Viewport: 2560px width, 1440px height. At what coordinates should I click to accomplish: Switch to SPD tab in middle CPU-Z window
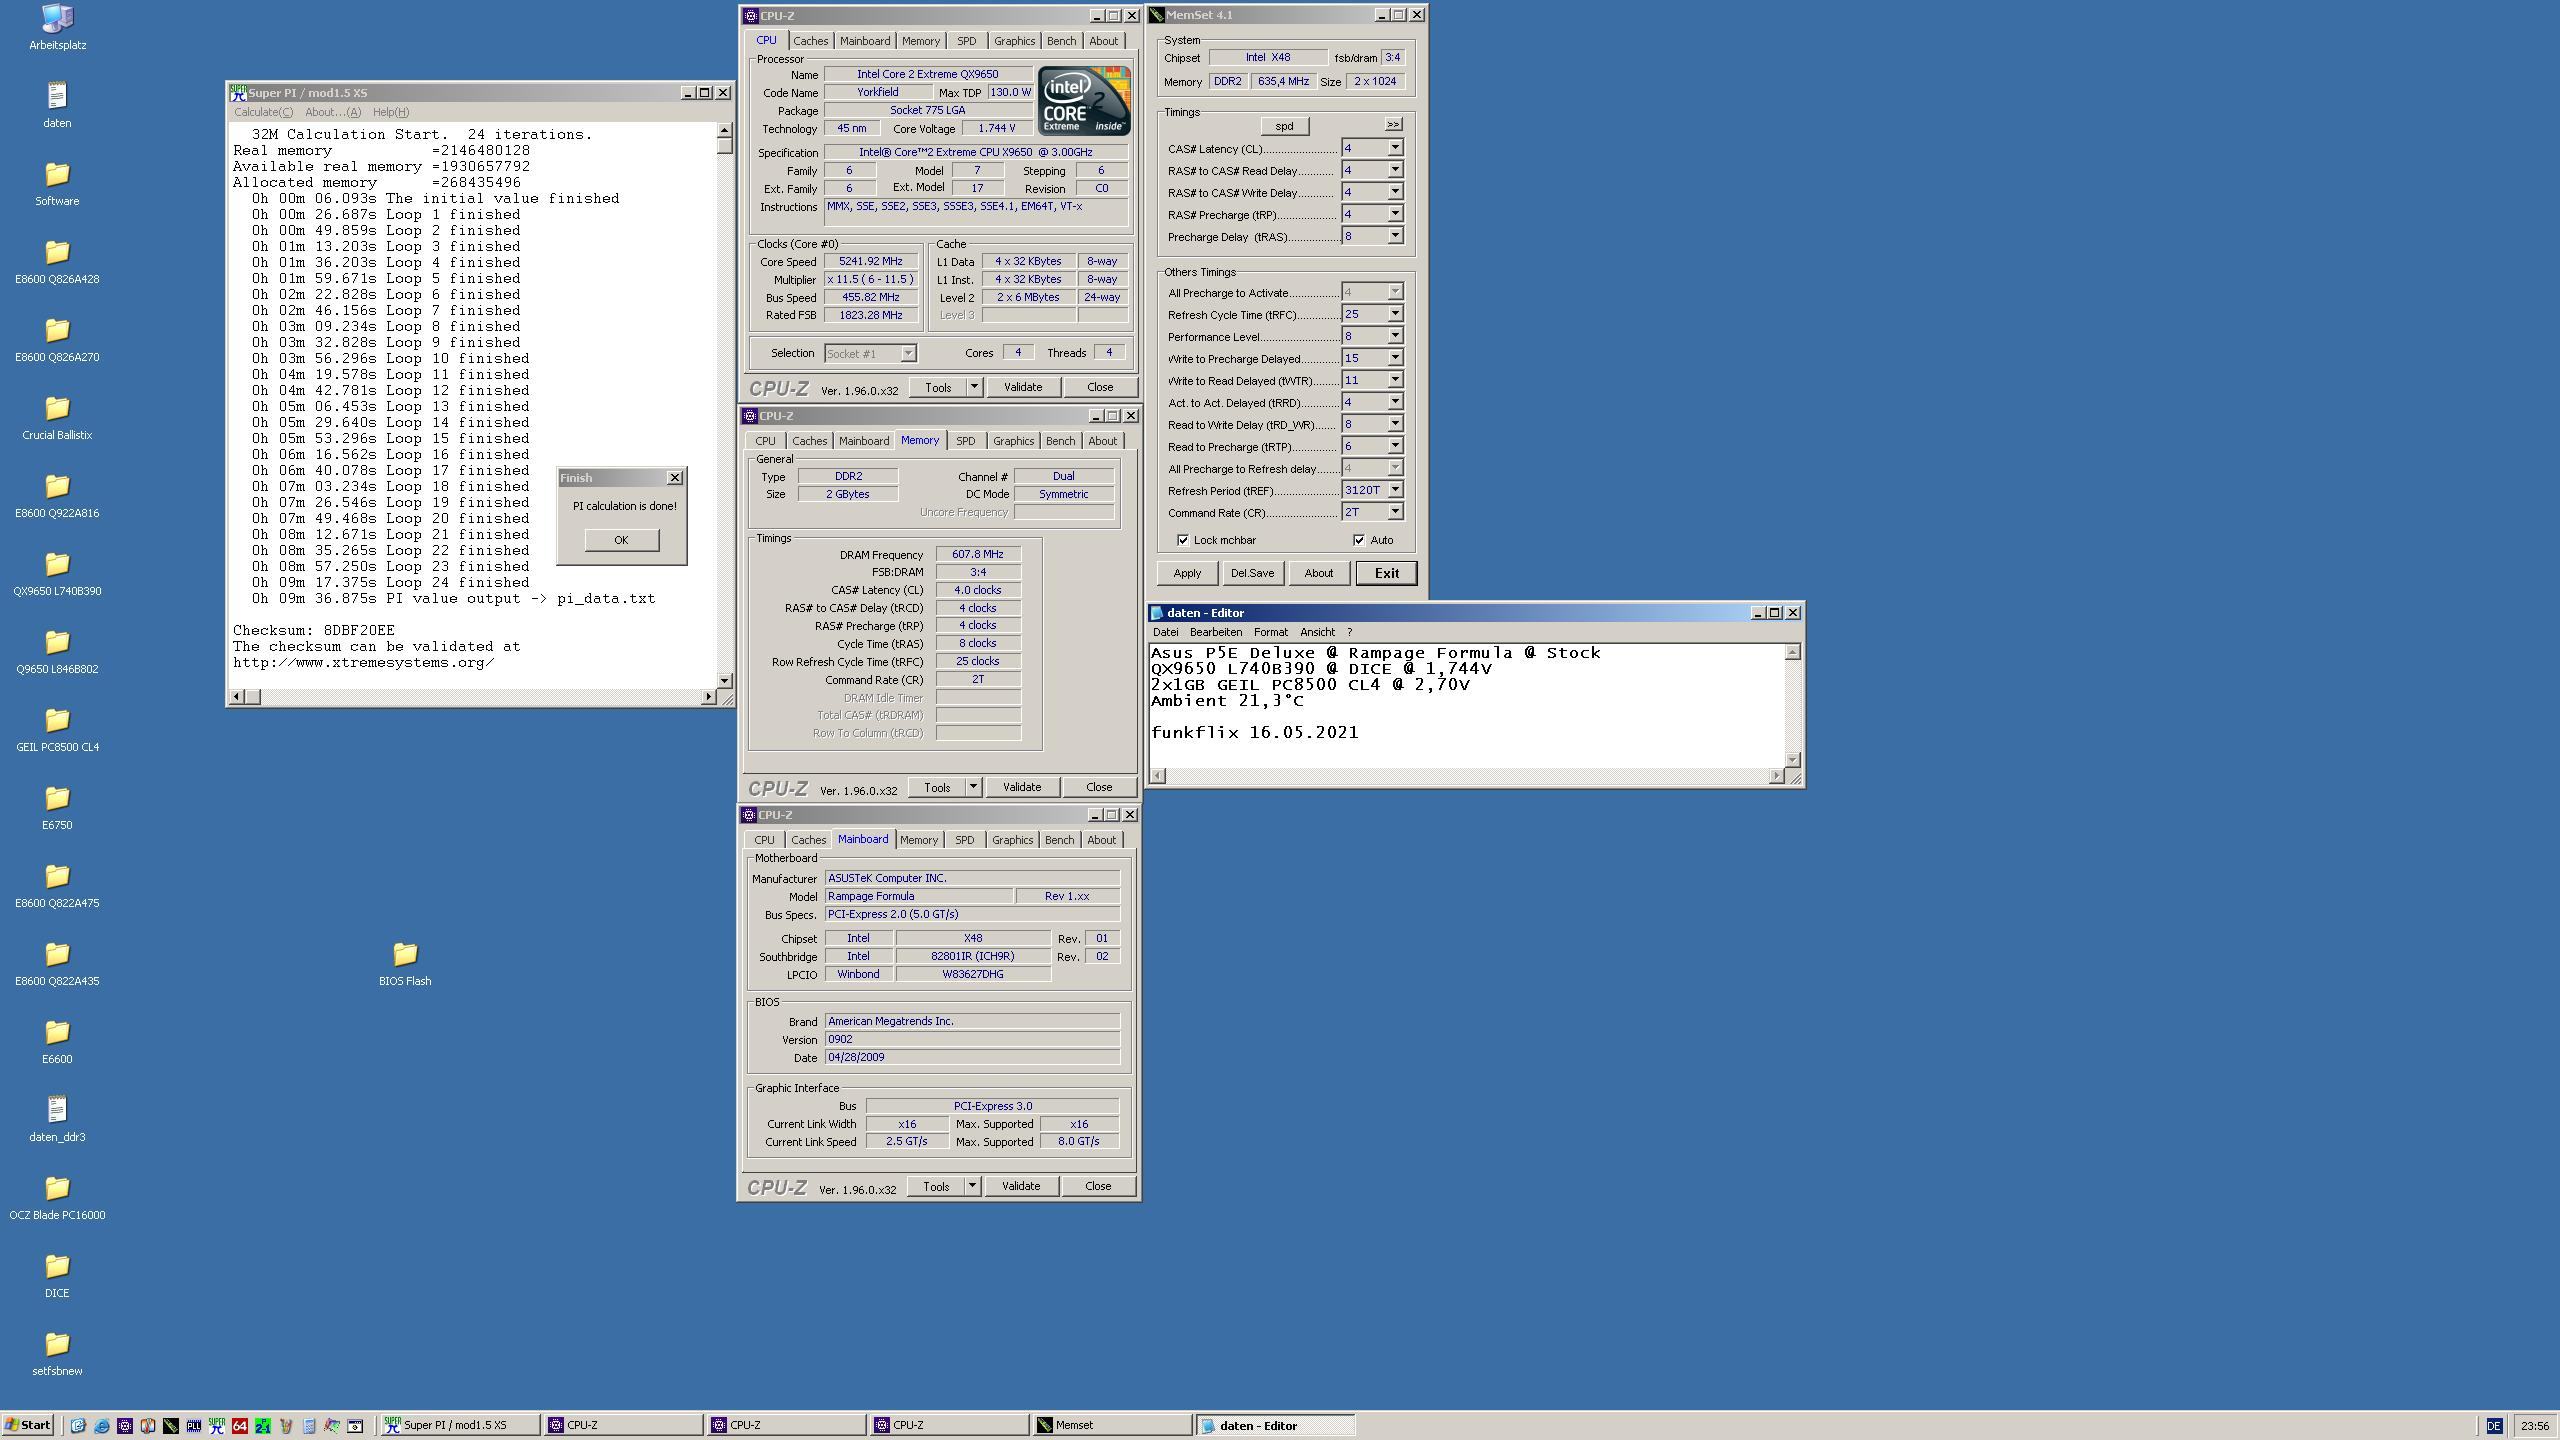[965, 441]
